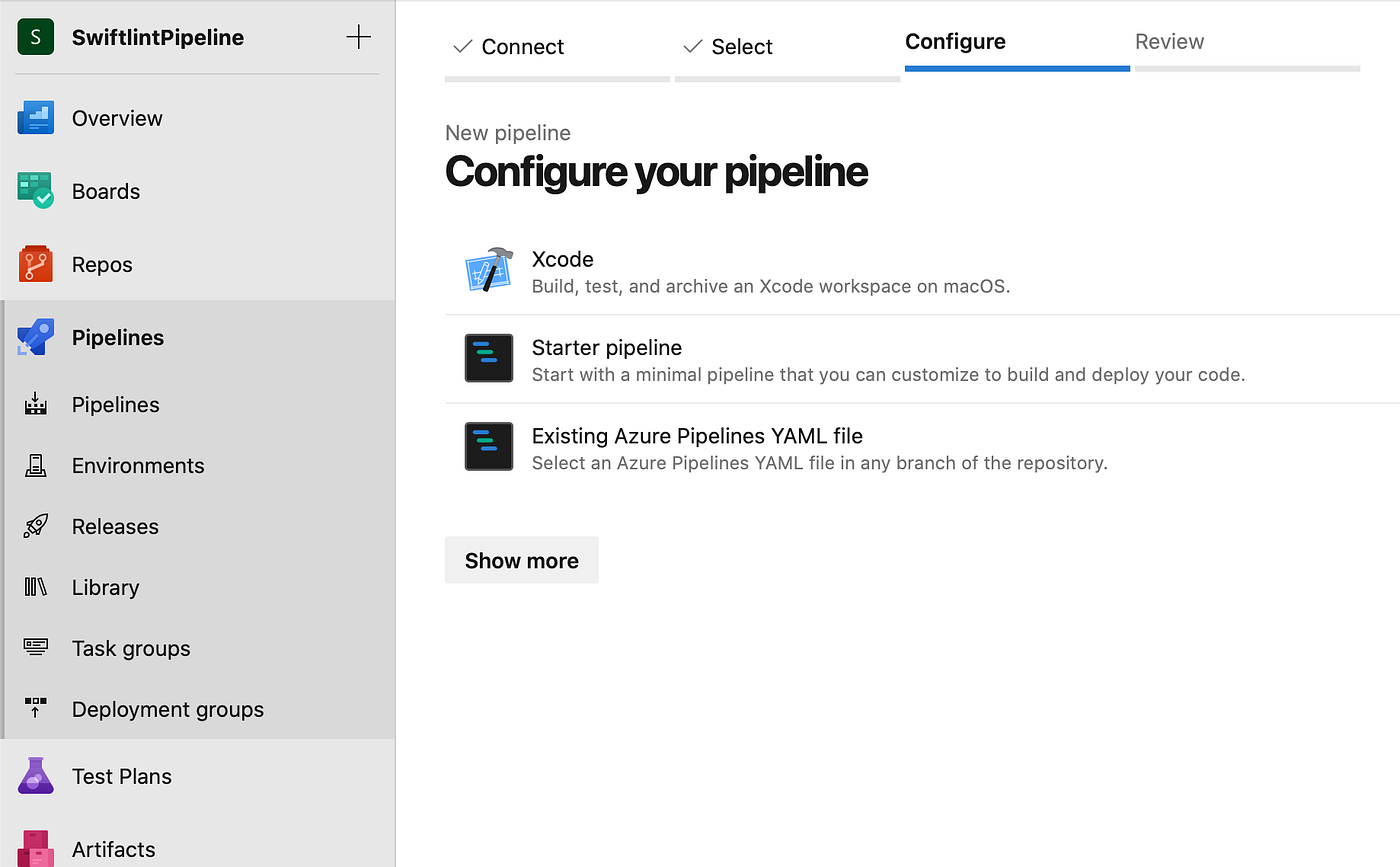Select the Releases icon
Image resolution: width=1400 pixels, height=867 pixels.
click(x=36, y=526)
